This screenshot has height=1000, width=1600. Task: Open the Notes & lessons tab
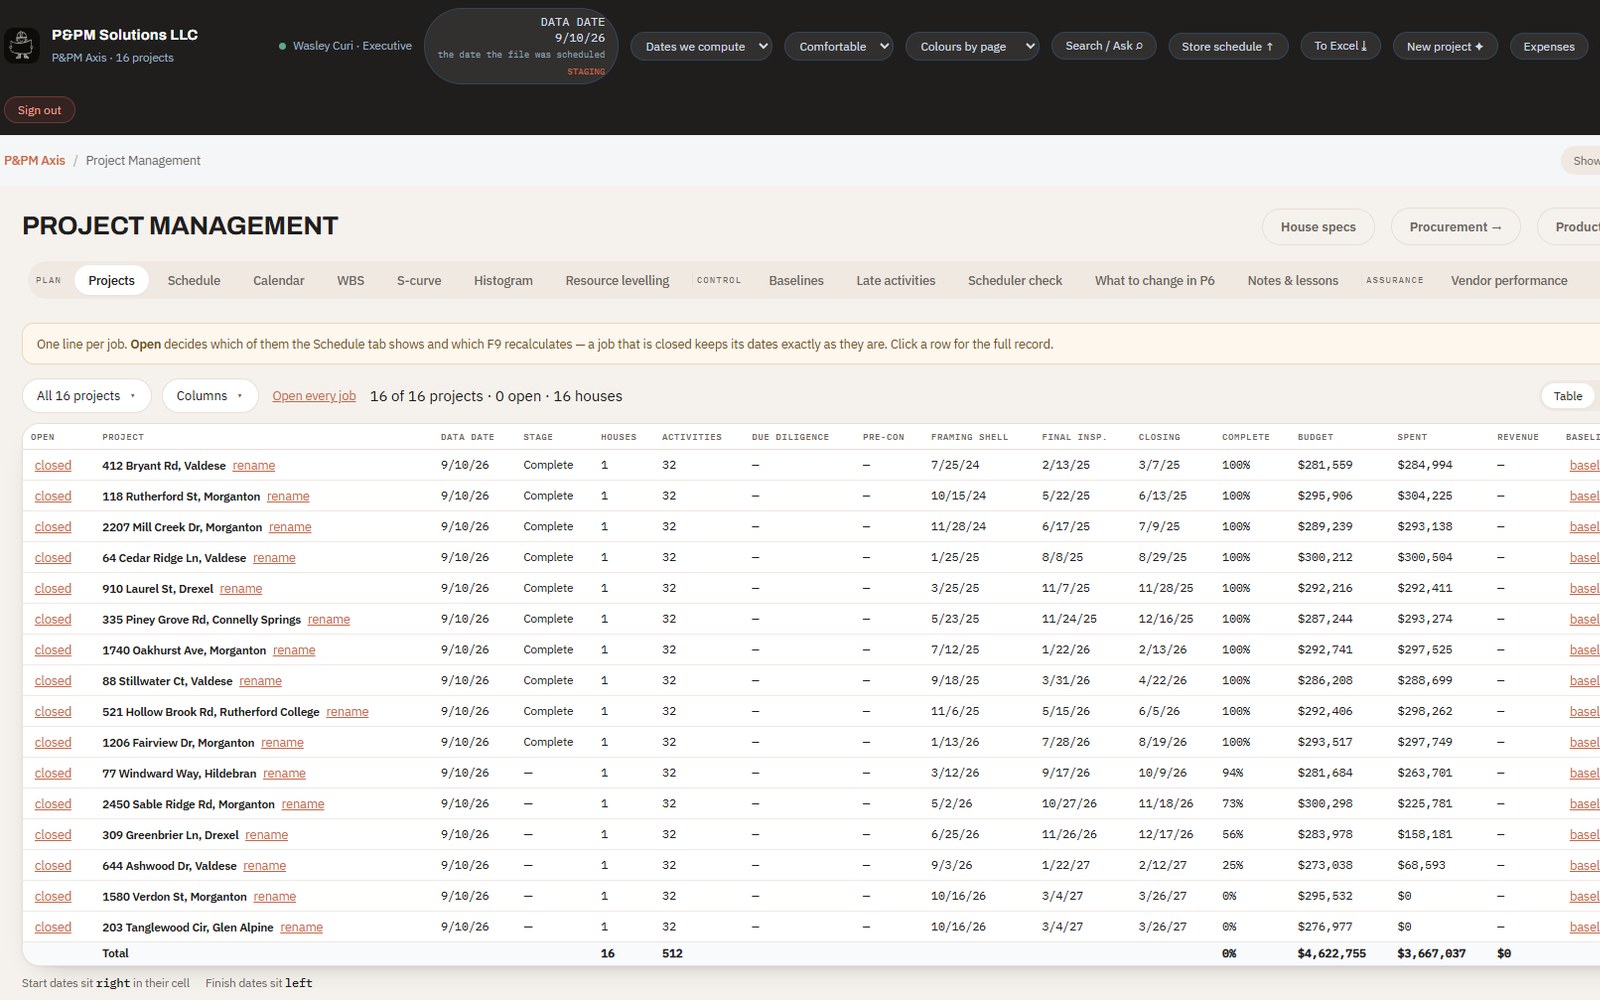pyautogui.click(x=1292, y=281)
